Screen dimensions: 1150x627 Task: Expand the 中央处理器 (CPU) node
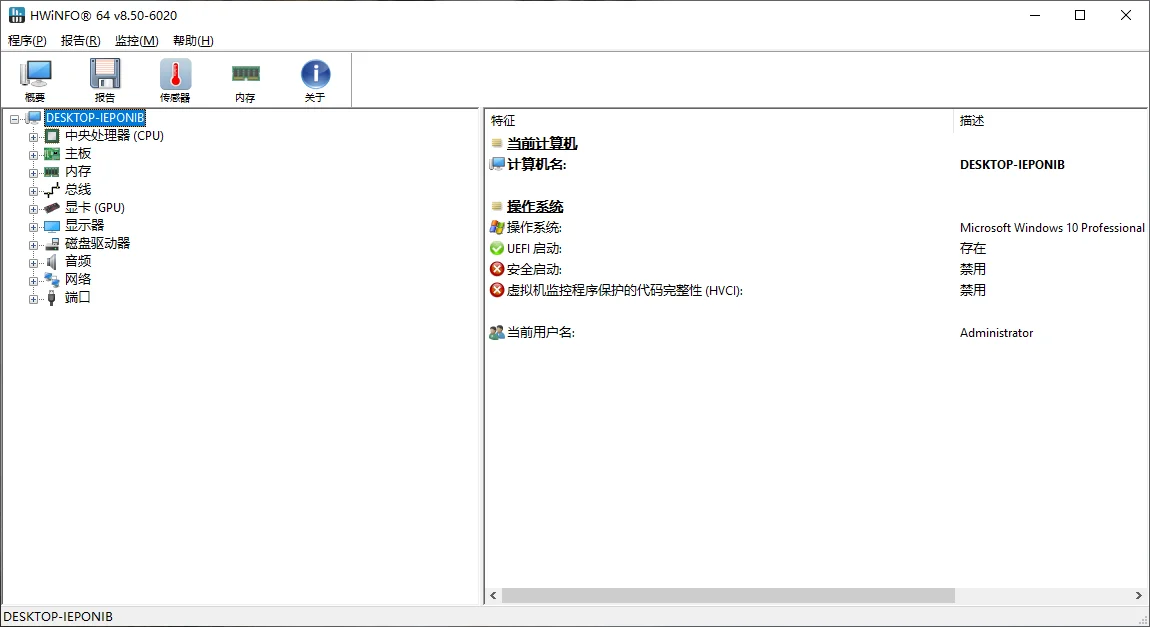click(33, 136)
